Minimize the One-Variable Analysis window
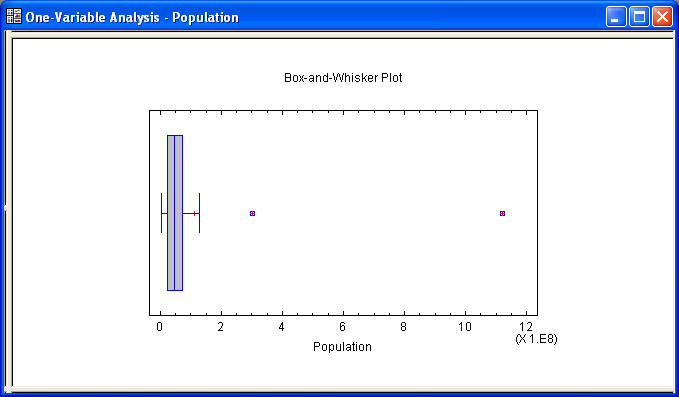This screenshot has height=397, width=679. 616,17
